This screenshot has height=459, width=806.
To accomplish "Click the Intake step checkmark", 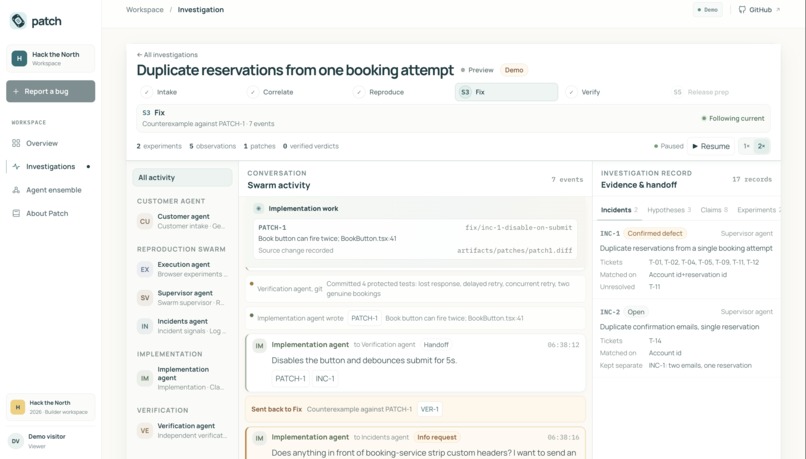I will click(146, 92).
